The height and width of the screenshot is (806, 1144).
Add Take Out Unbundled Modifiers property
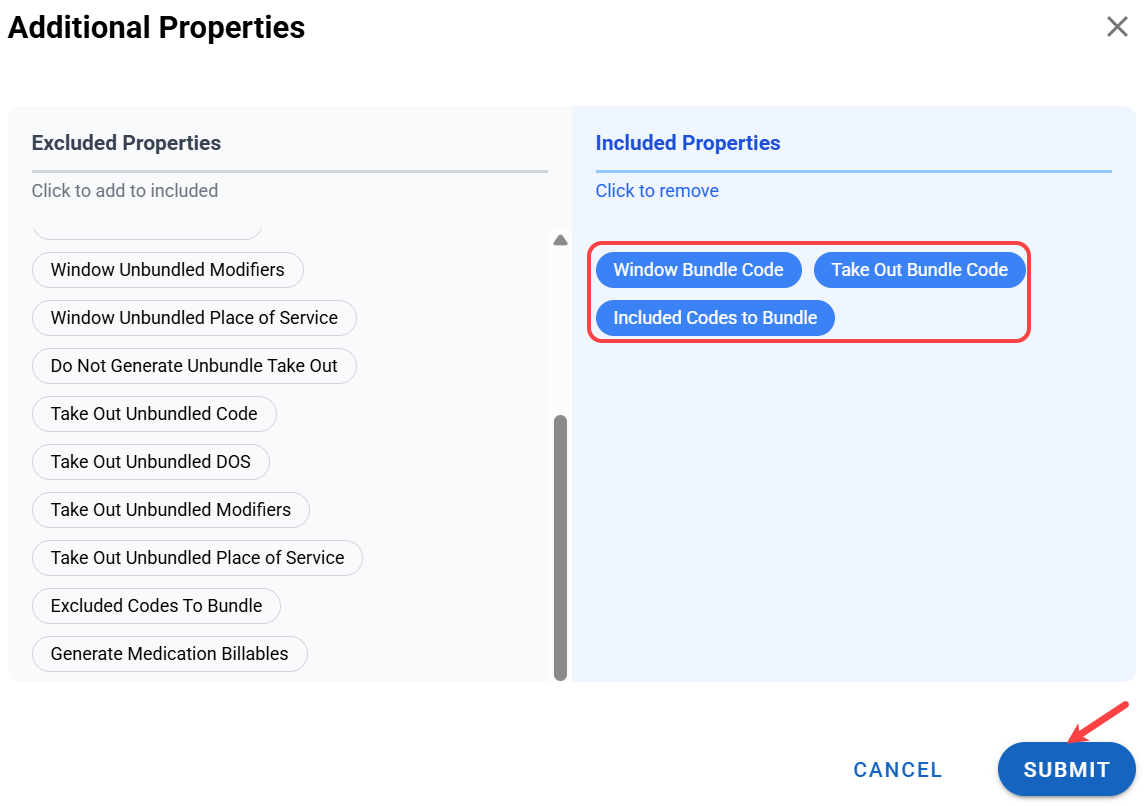[x=170, y=510]
